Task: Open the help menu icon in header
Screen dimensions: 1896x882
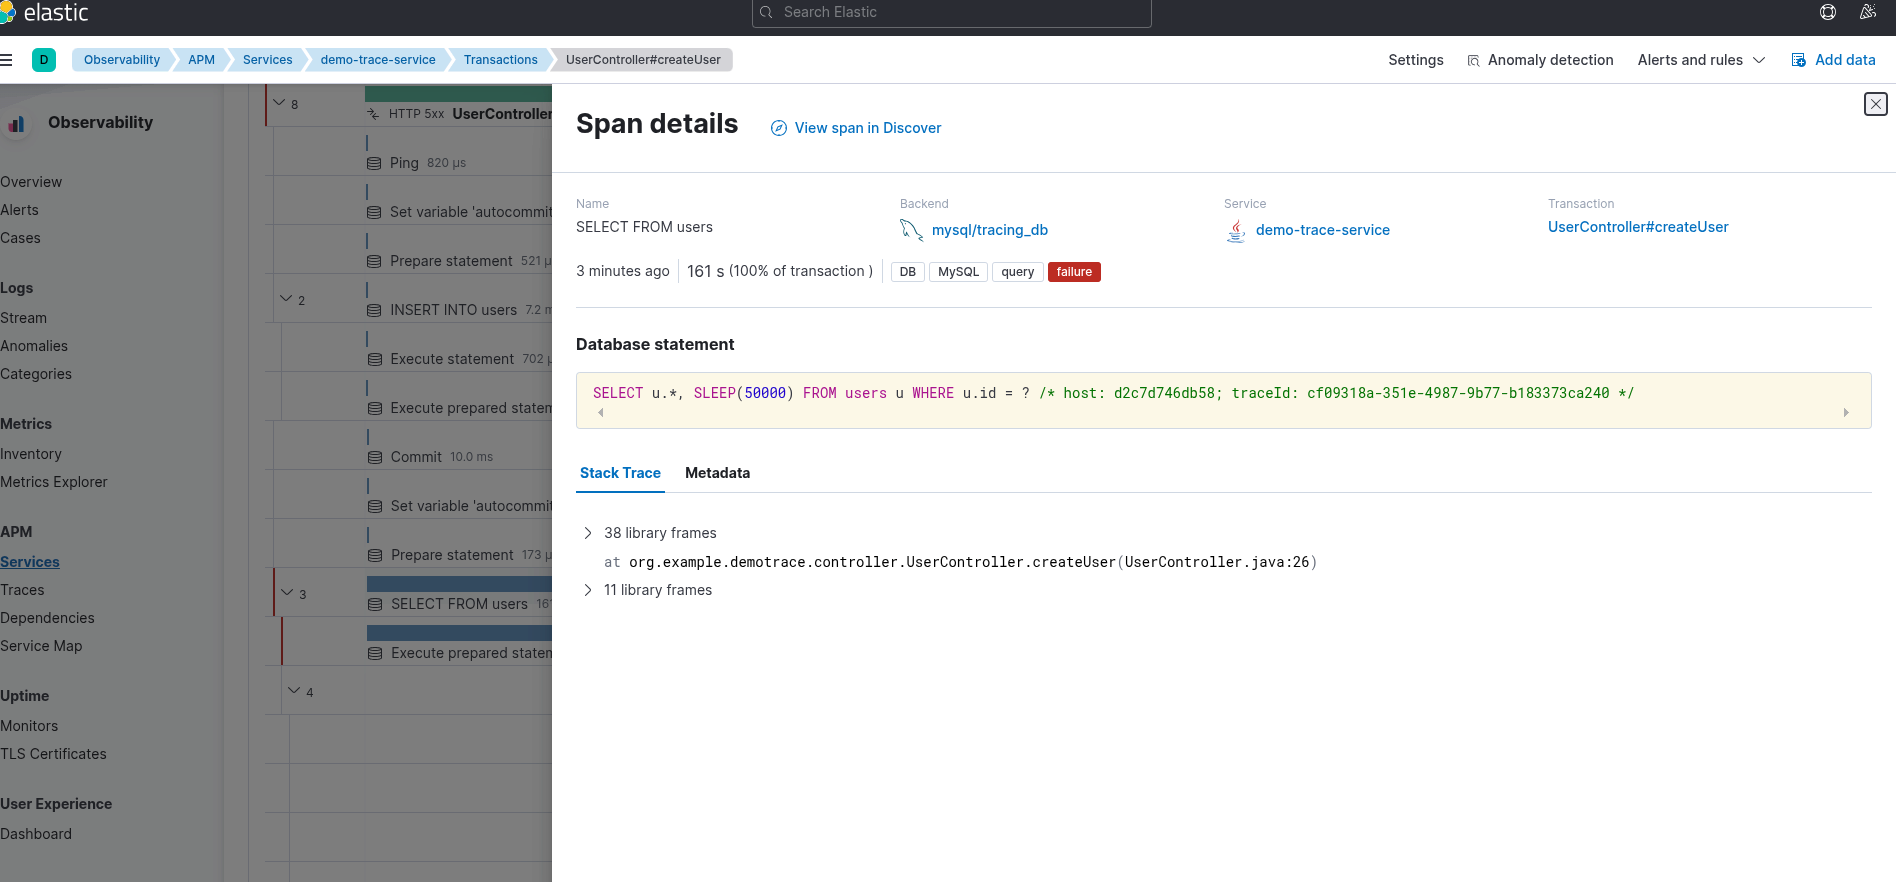Action: click(x=1828, y=12)
